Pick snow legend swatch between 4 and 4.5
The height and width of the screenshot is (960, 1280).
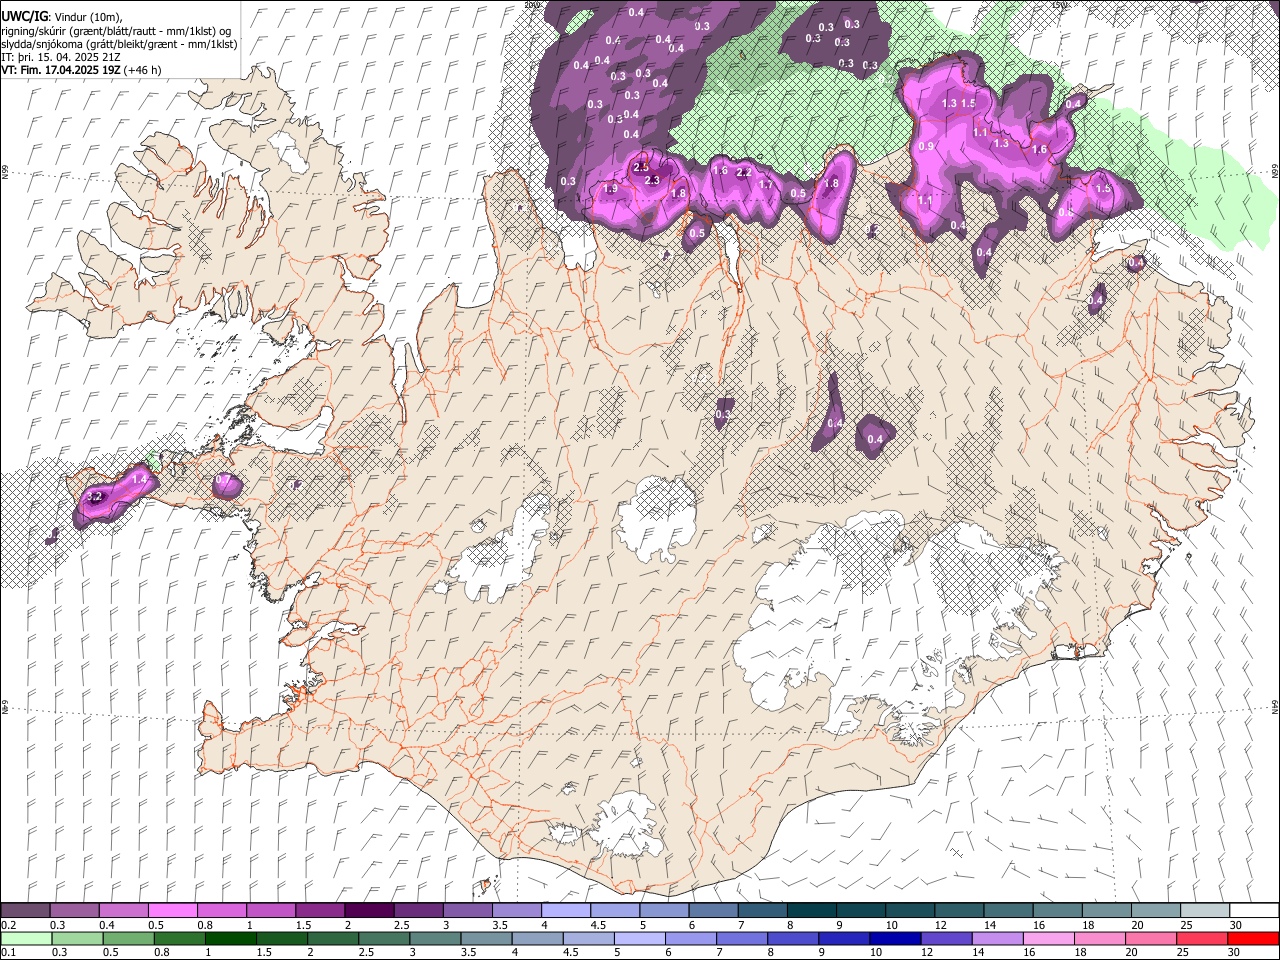[x=565, y=911]
